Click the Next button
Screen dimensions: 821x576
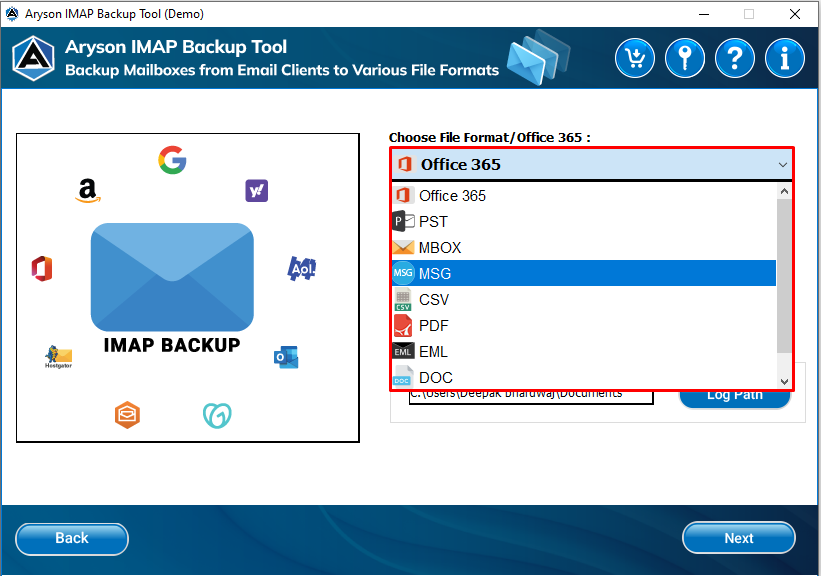(739, 538)
